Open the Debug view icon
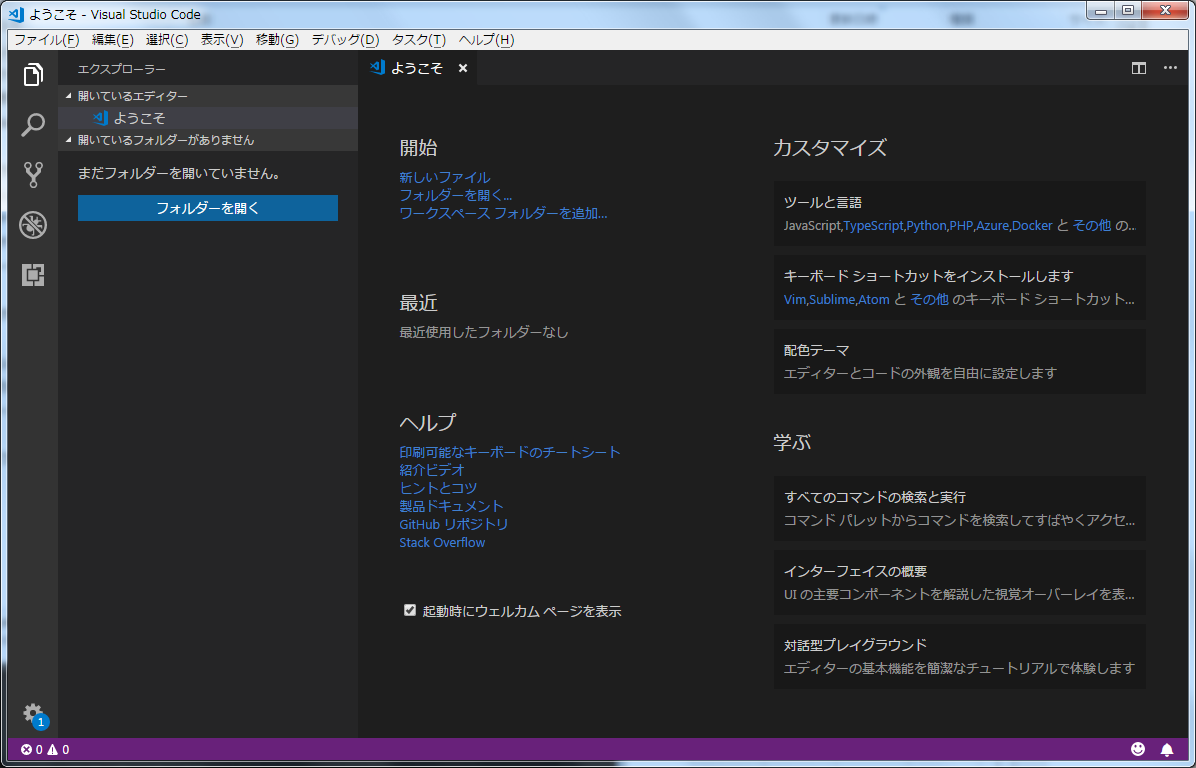The width and height of the screenshot is (1196, 768). click(x=33, y=225)
